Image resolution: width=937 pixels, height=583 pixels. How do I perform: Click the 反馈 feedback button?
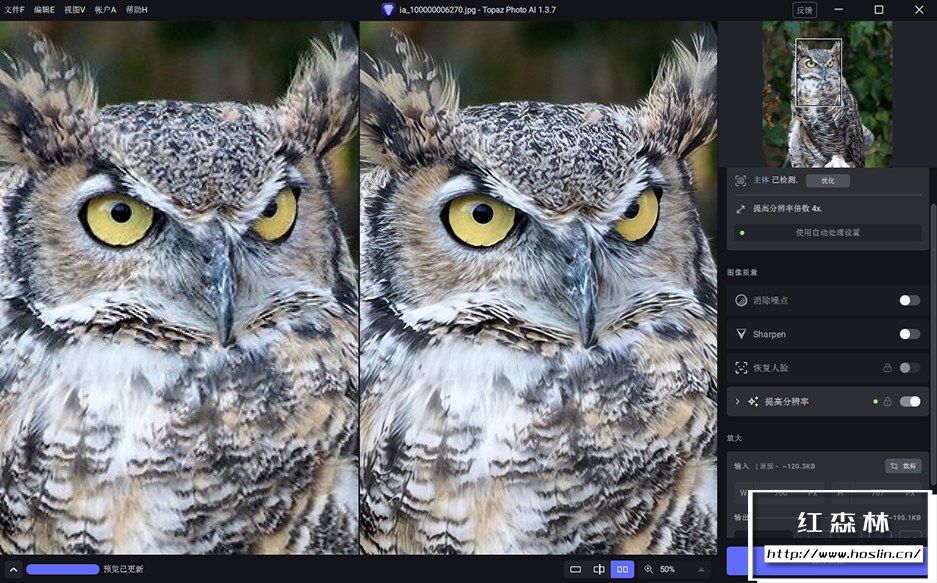804,10
